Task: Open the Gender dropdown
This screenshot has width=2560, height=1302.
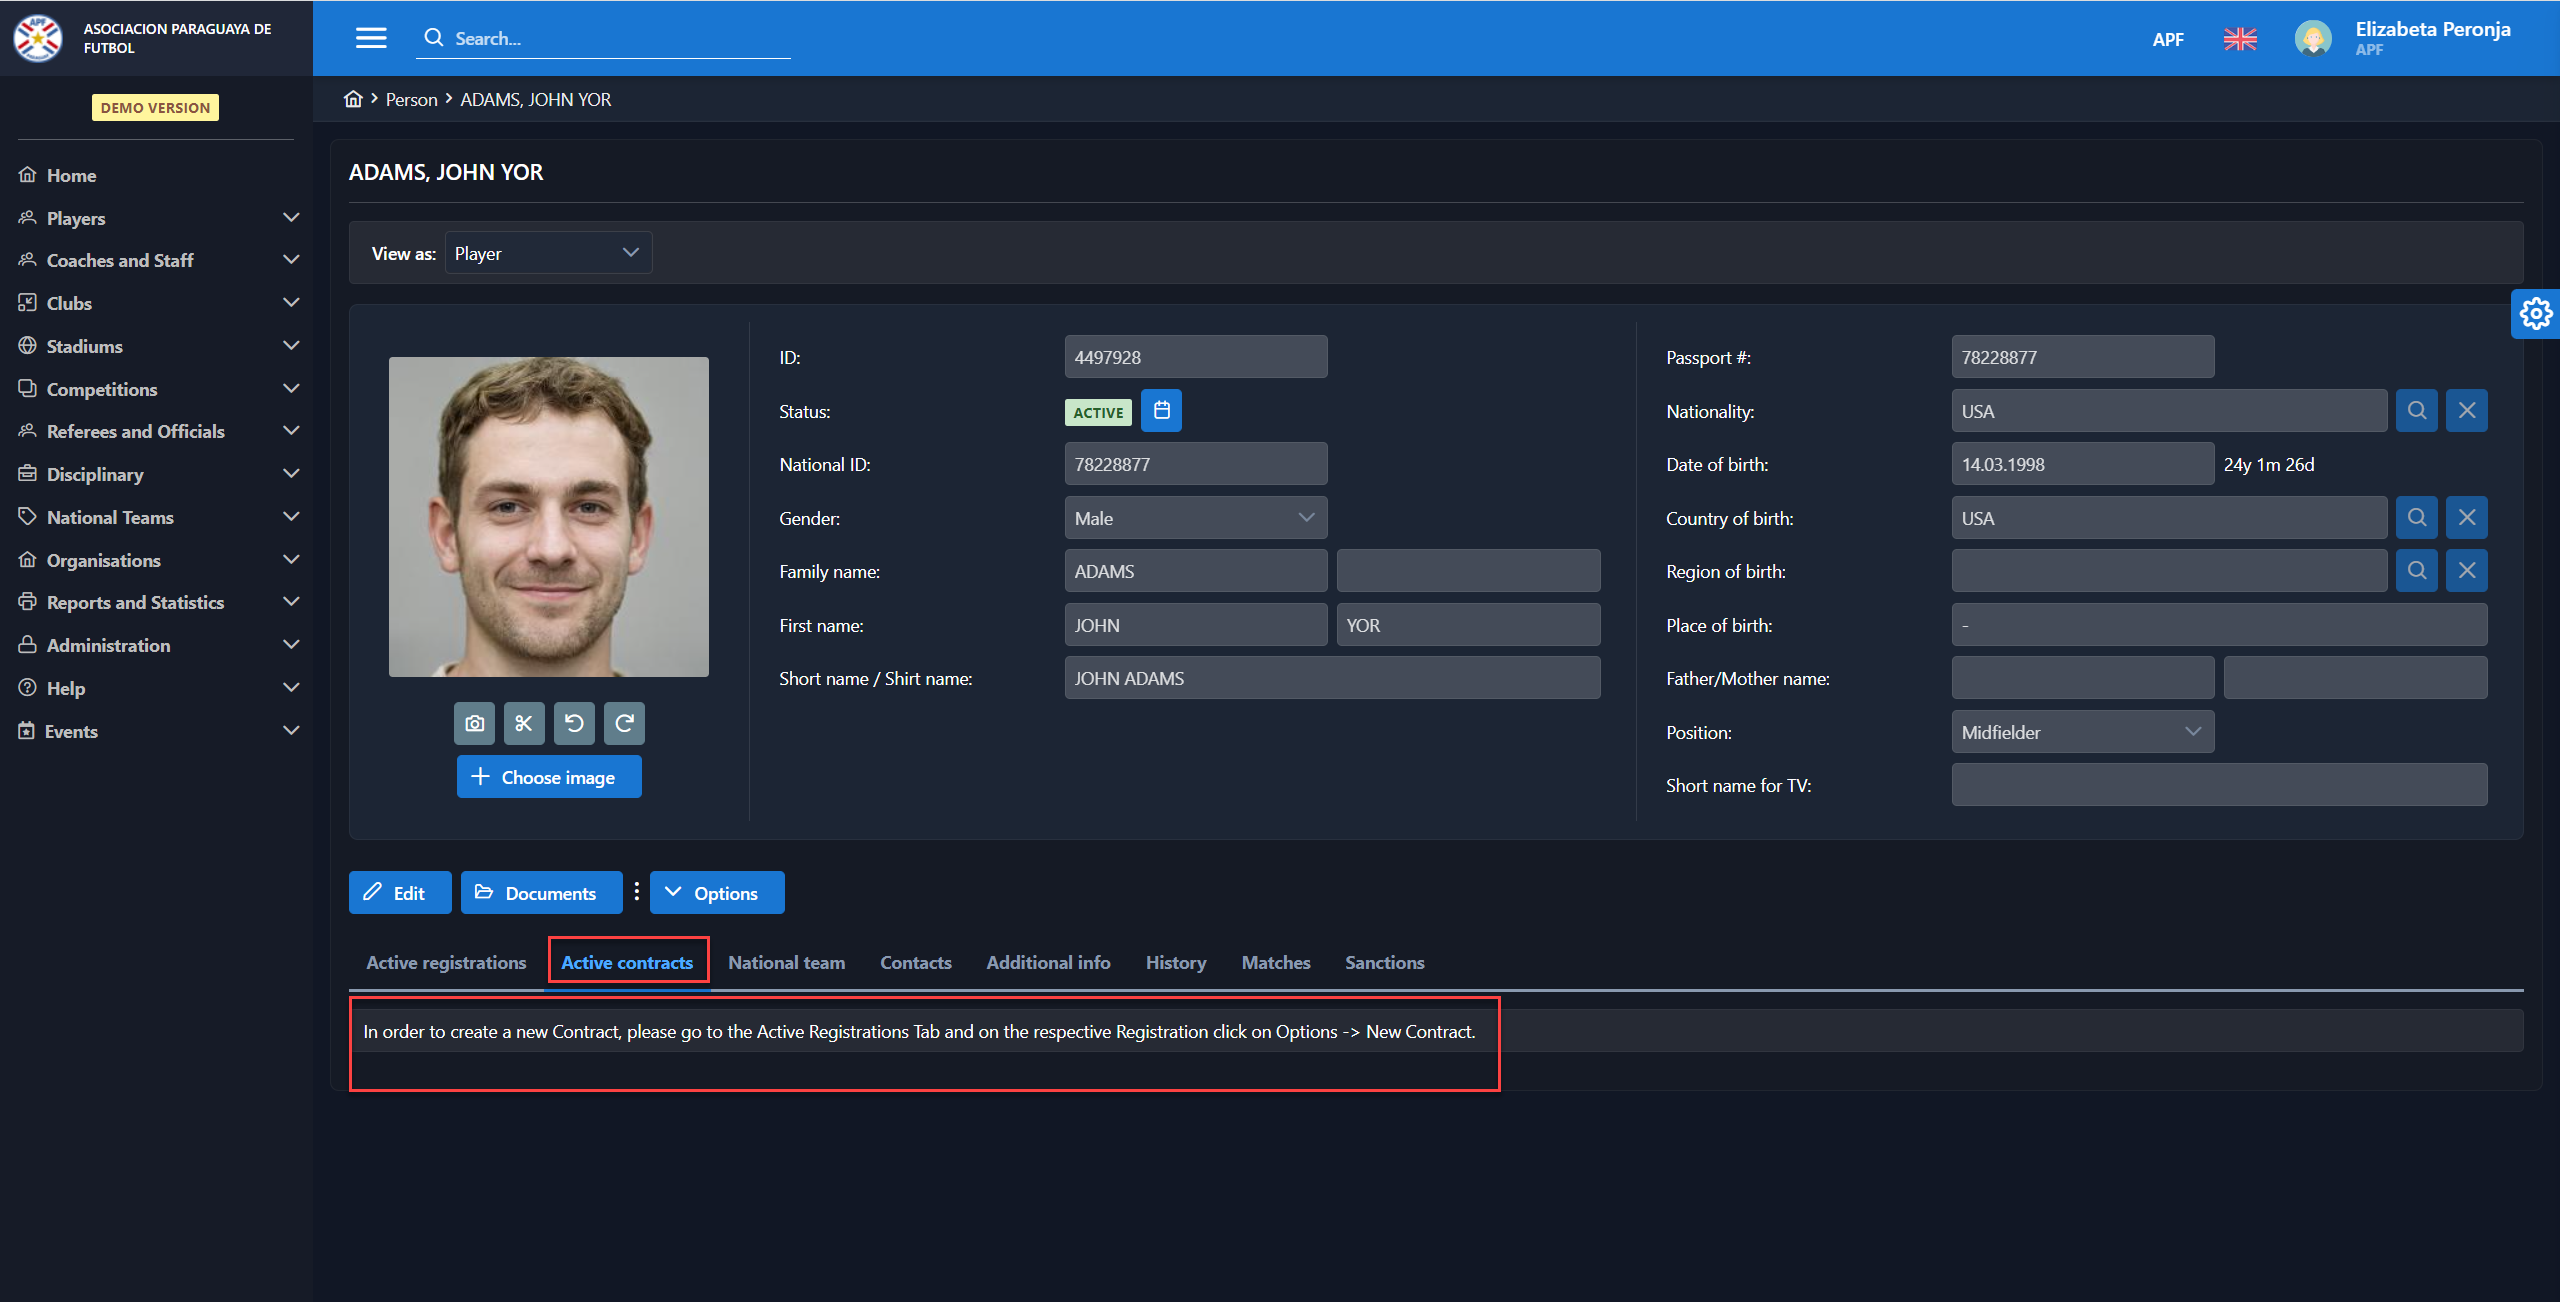Action: coord(1195,518)
